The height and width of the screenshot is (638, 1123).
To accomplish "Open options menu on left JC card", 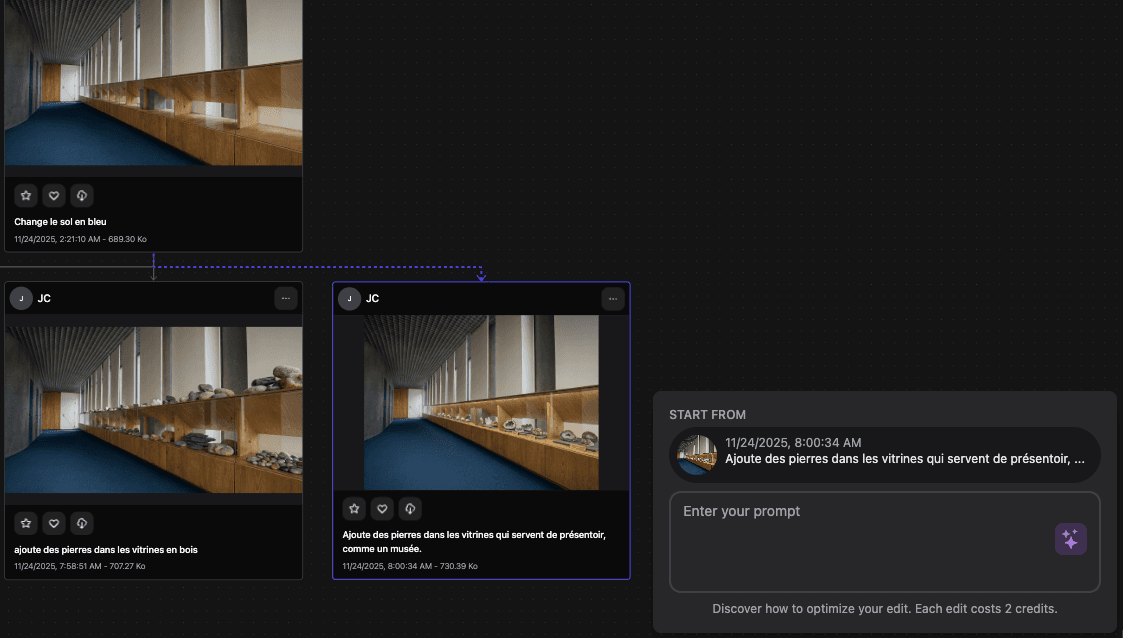I will [x=286, y=298].
